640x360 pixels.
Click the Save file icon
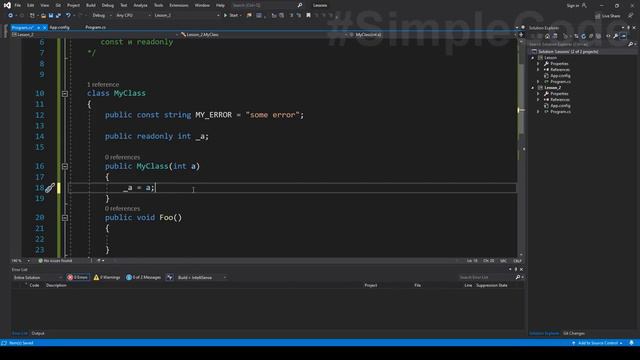51,16
